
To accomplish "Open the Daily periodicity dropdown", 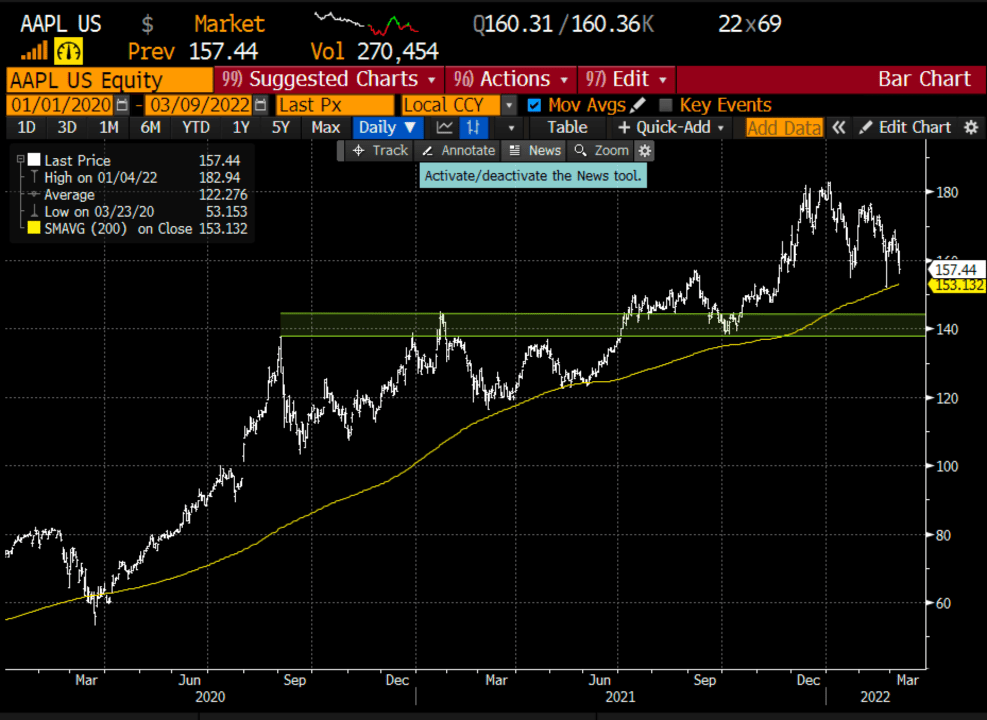I will click(x=386, y=128).
